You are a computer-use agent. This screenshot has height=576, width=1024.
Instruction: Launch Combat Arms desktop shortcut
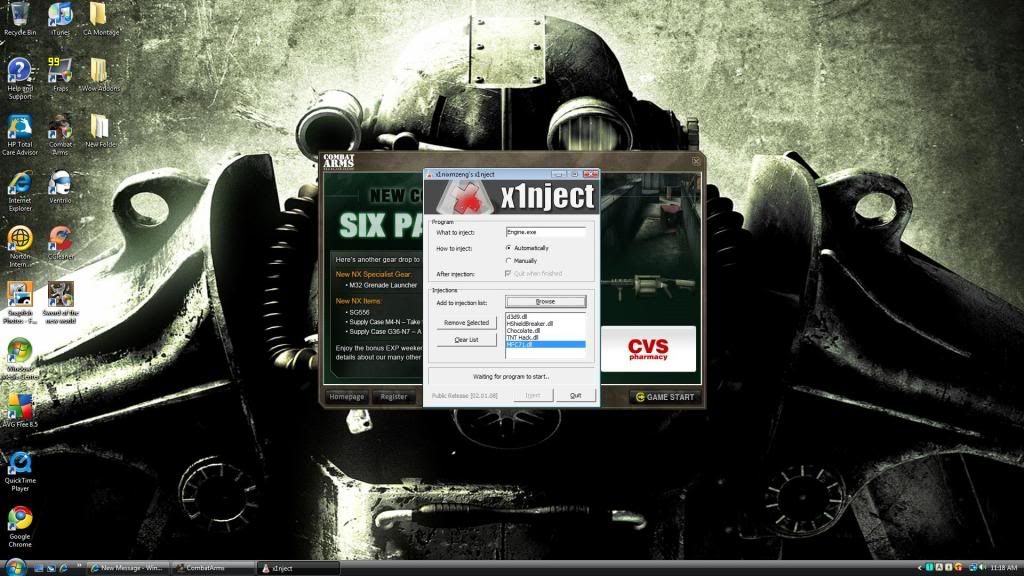[x=60, y=135]
